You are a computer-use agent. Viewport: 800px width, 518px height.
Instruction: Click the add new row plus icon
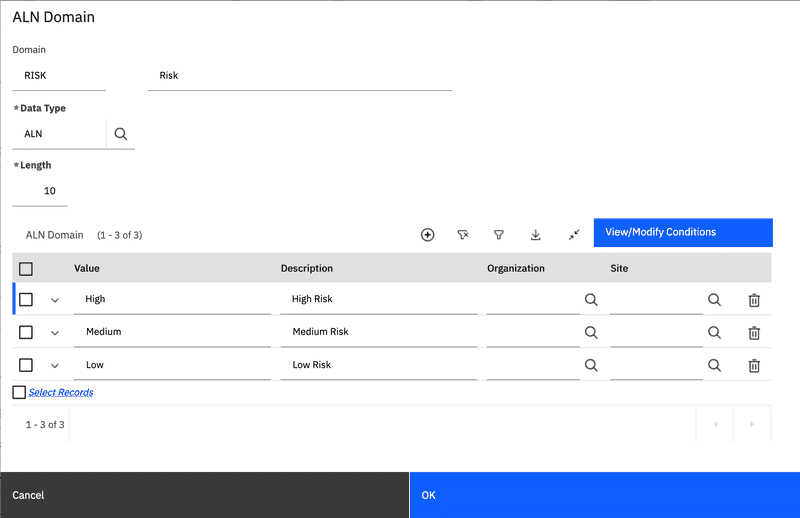(x=428, y=234)
